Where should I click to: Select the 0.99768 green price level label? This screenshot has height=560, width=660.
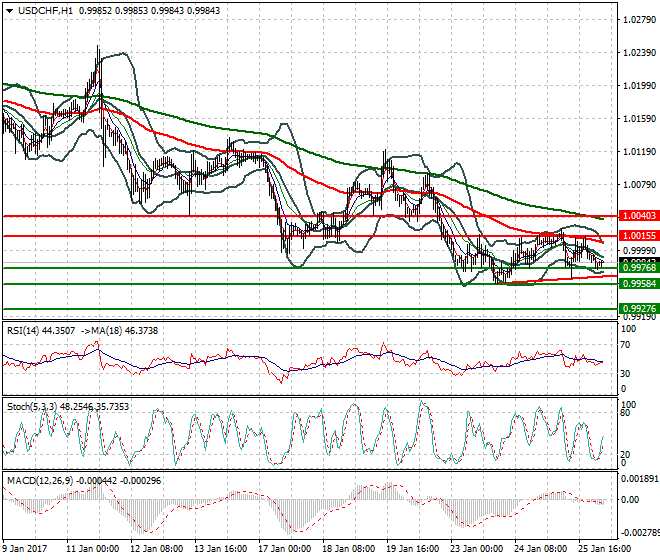click(x=639, y=267)
